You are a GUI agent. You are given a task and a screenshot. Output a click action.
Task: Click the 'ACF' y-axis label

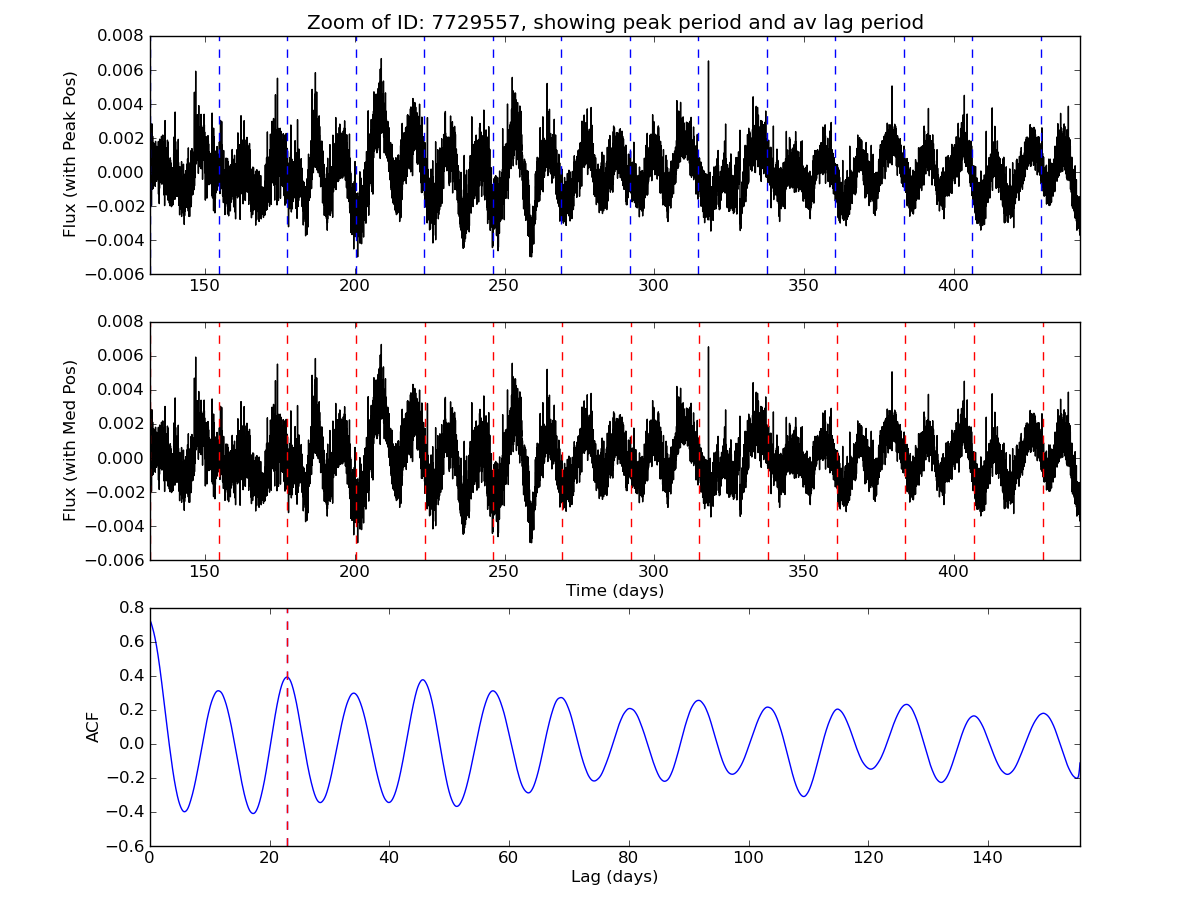[93, 727]
